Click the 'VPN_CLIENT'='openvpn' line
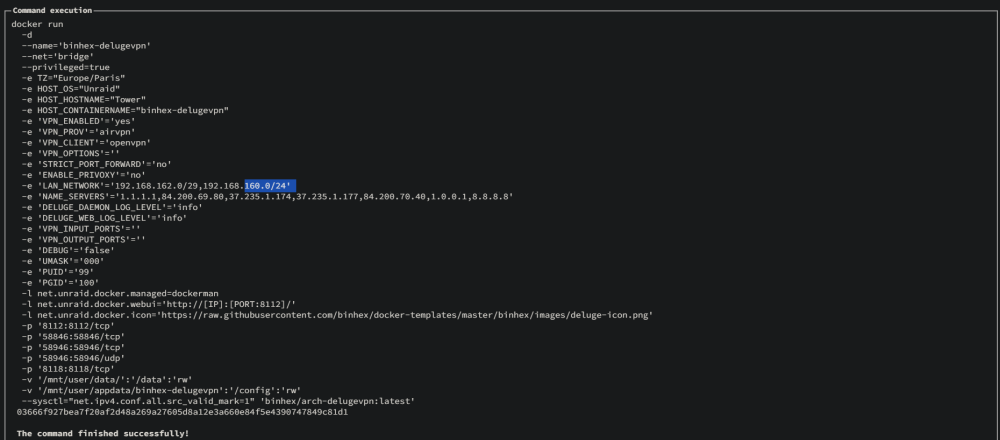This screenshot has width=1000, height=440. click(86, 143)
